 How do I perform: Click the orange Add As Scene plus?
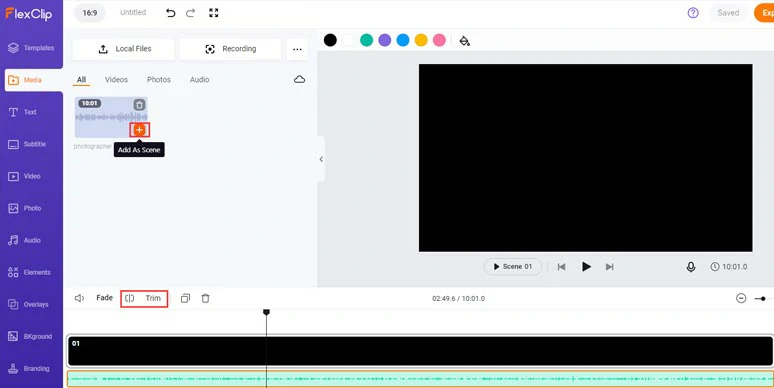(x=140, y=130)
